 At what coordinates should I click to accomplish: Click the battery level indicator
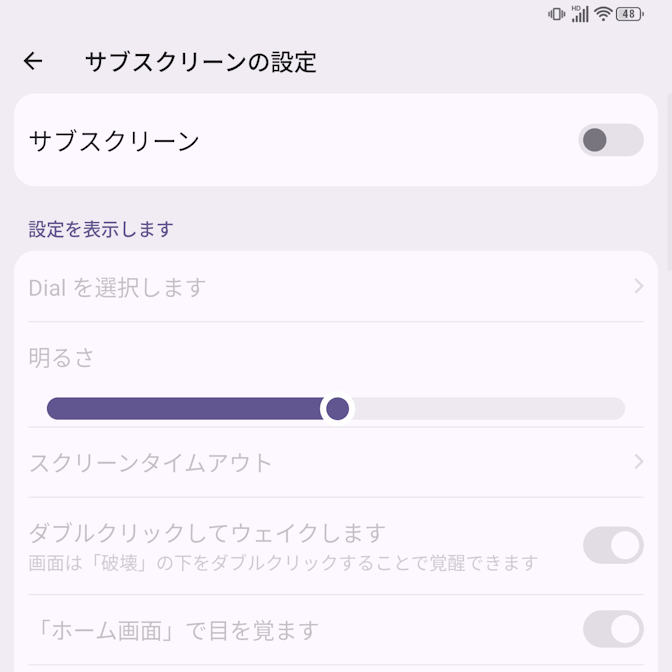[x=630, y=14]
